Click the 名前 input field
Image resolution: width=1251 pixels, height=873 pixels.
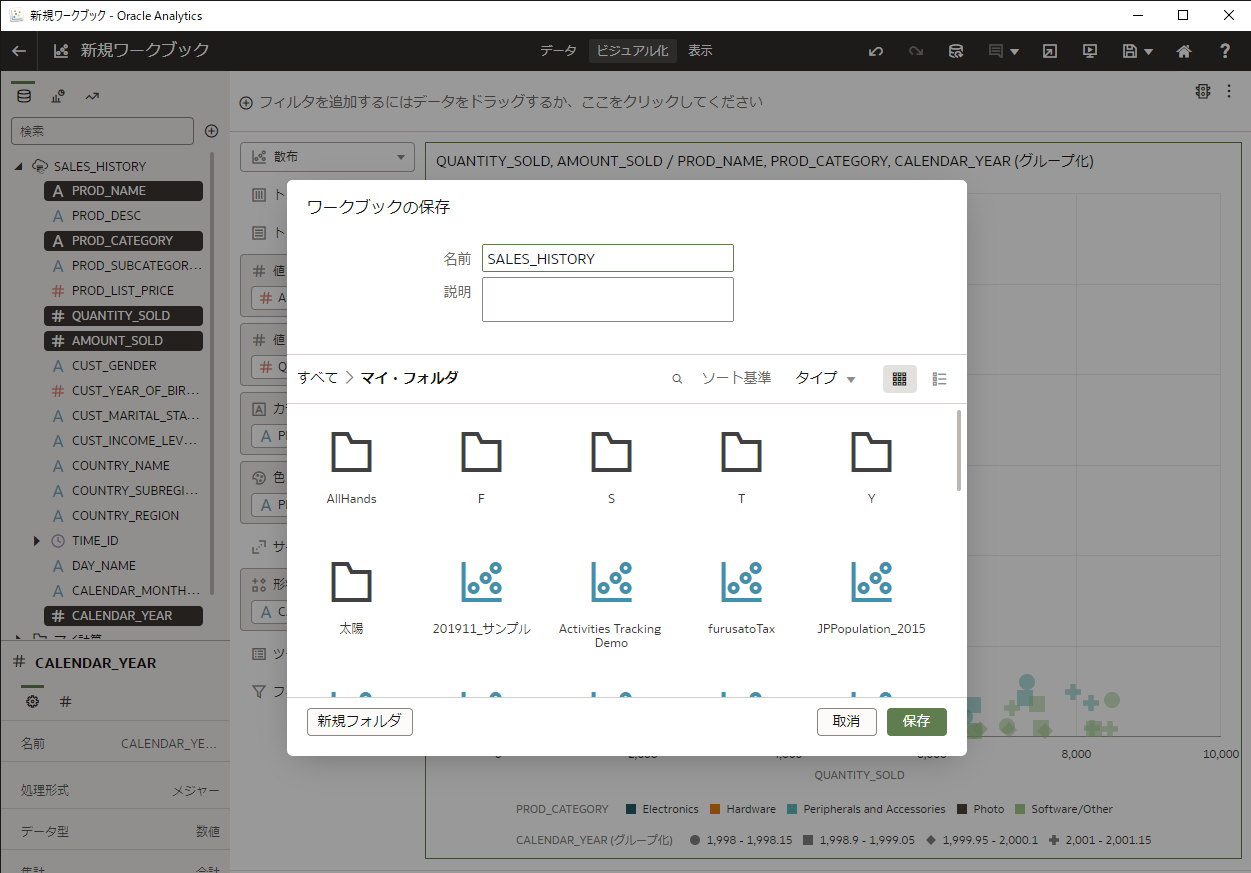[x=607, y=258]
